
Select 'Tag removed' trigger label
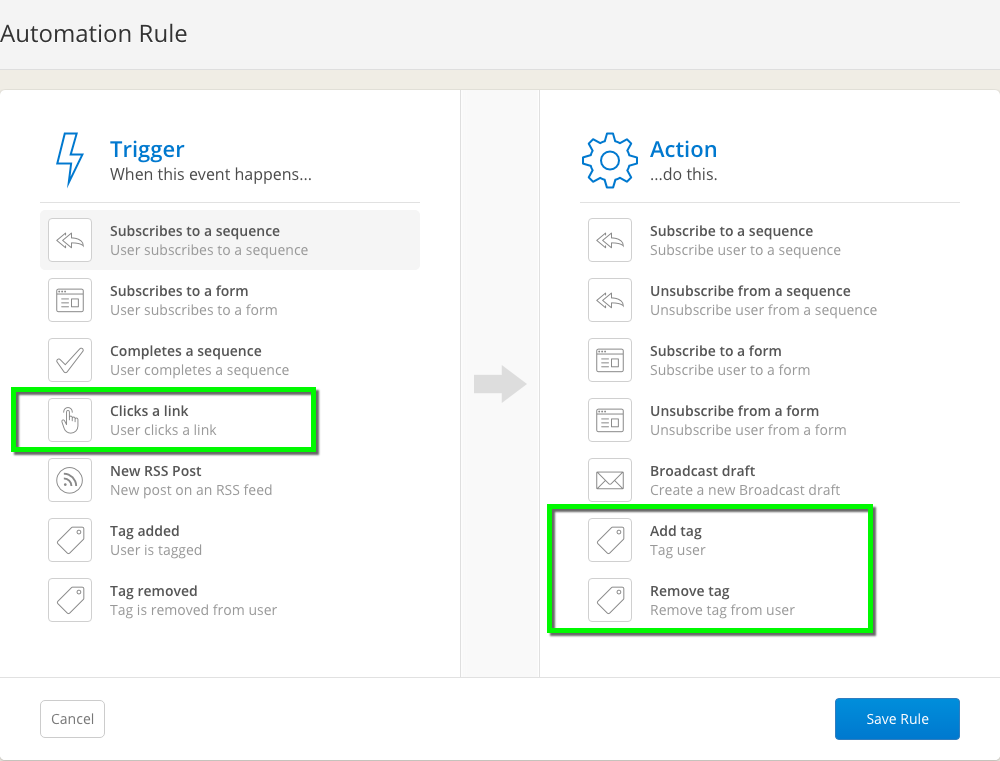click(x=154, y=591)
